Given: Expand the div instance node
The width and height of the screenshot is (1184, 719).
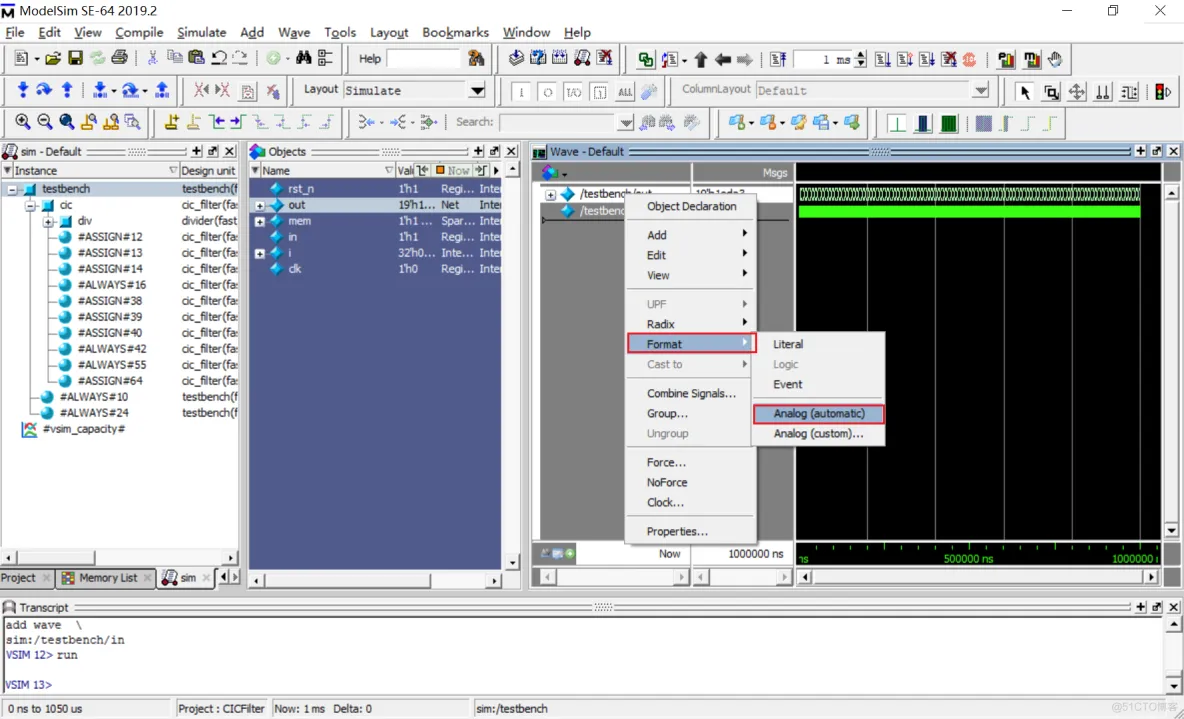Looking at the screenshot, I should 48,221.
